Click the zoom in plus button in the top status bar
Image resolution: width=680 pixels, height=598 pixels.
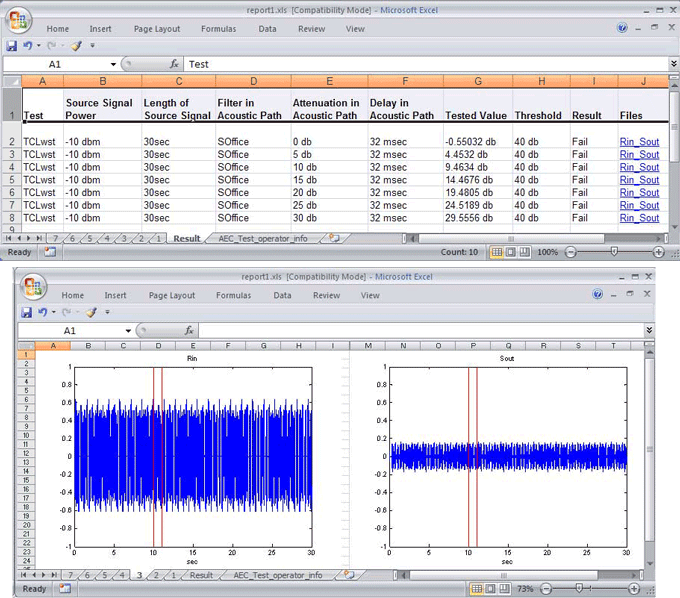click(x=658, y=252)
